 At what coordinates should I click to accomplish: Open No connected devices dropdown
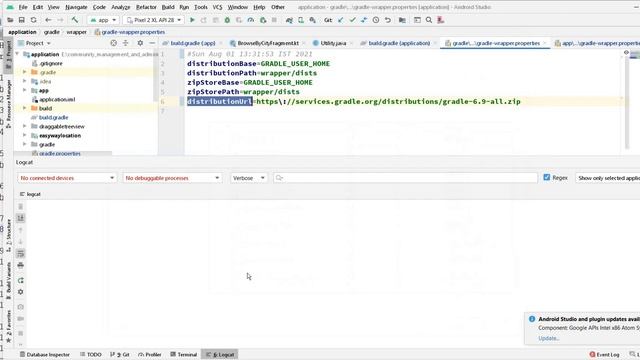[x=67, y=178]
